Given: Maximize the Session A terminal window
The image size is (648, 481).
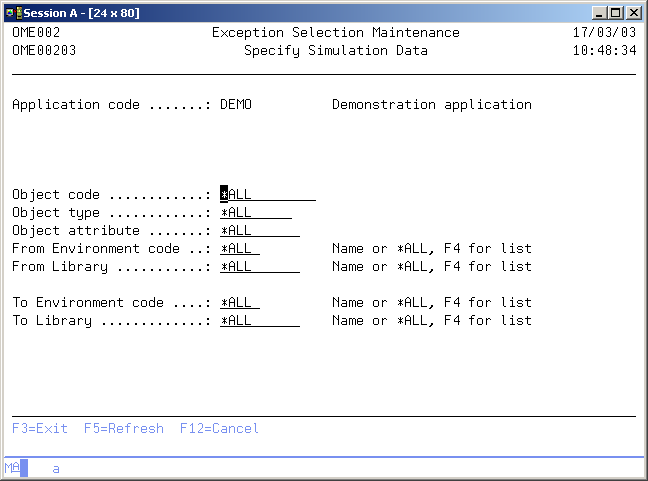Looking at the screenshot, I should click(614, 12).
